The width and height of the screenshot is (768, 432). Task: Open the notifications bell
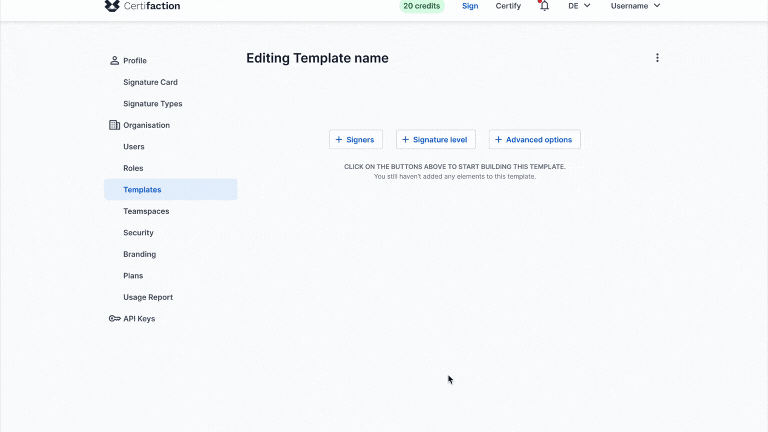pos(544,6)
